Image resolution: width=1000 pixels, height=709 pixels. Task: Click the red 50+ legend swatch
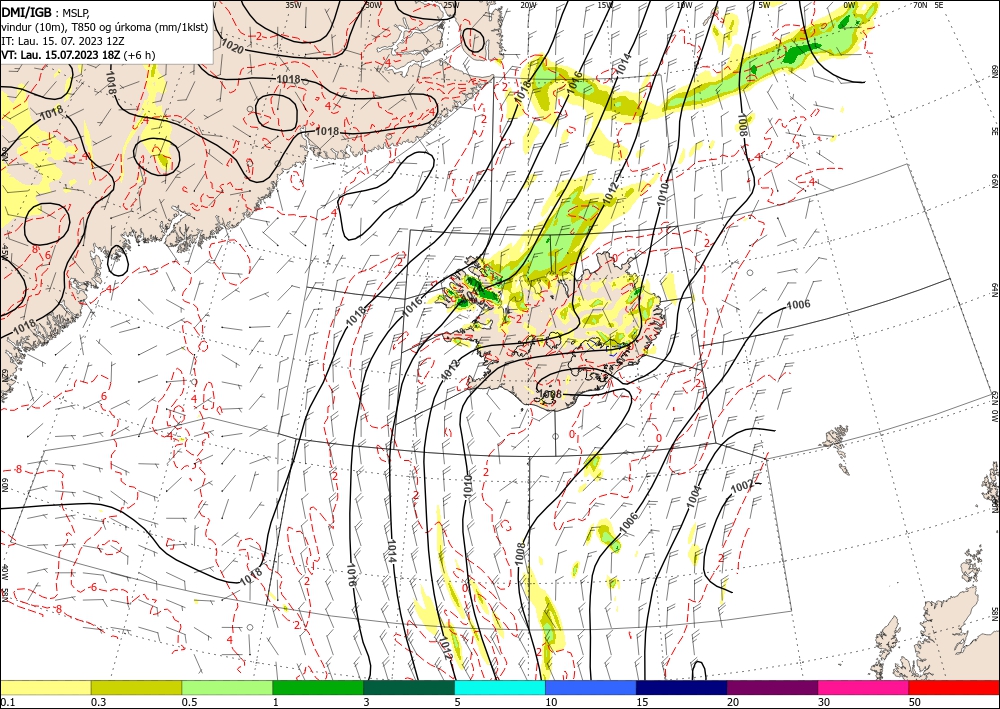point(954,688)
